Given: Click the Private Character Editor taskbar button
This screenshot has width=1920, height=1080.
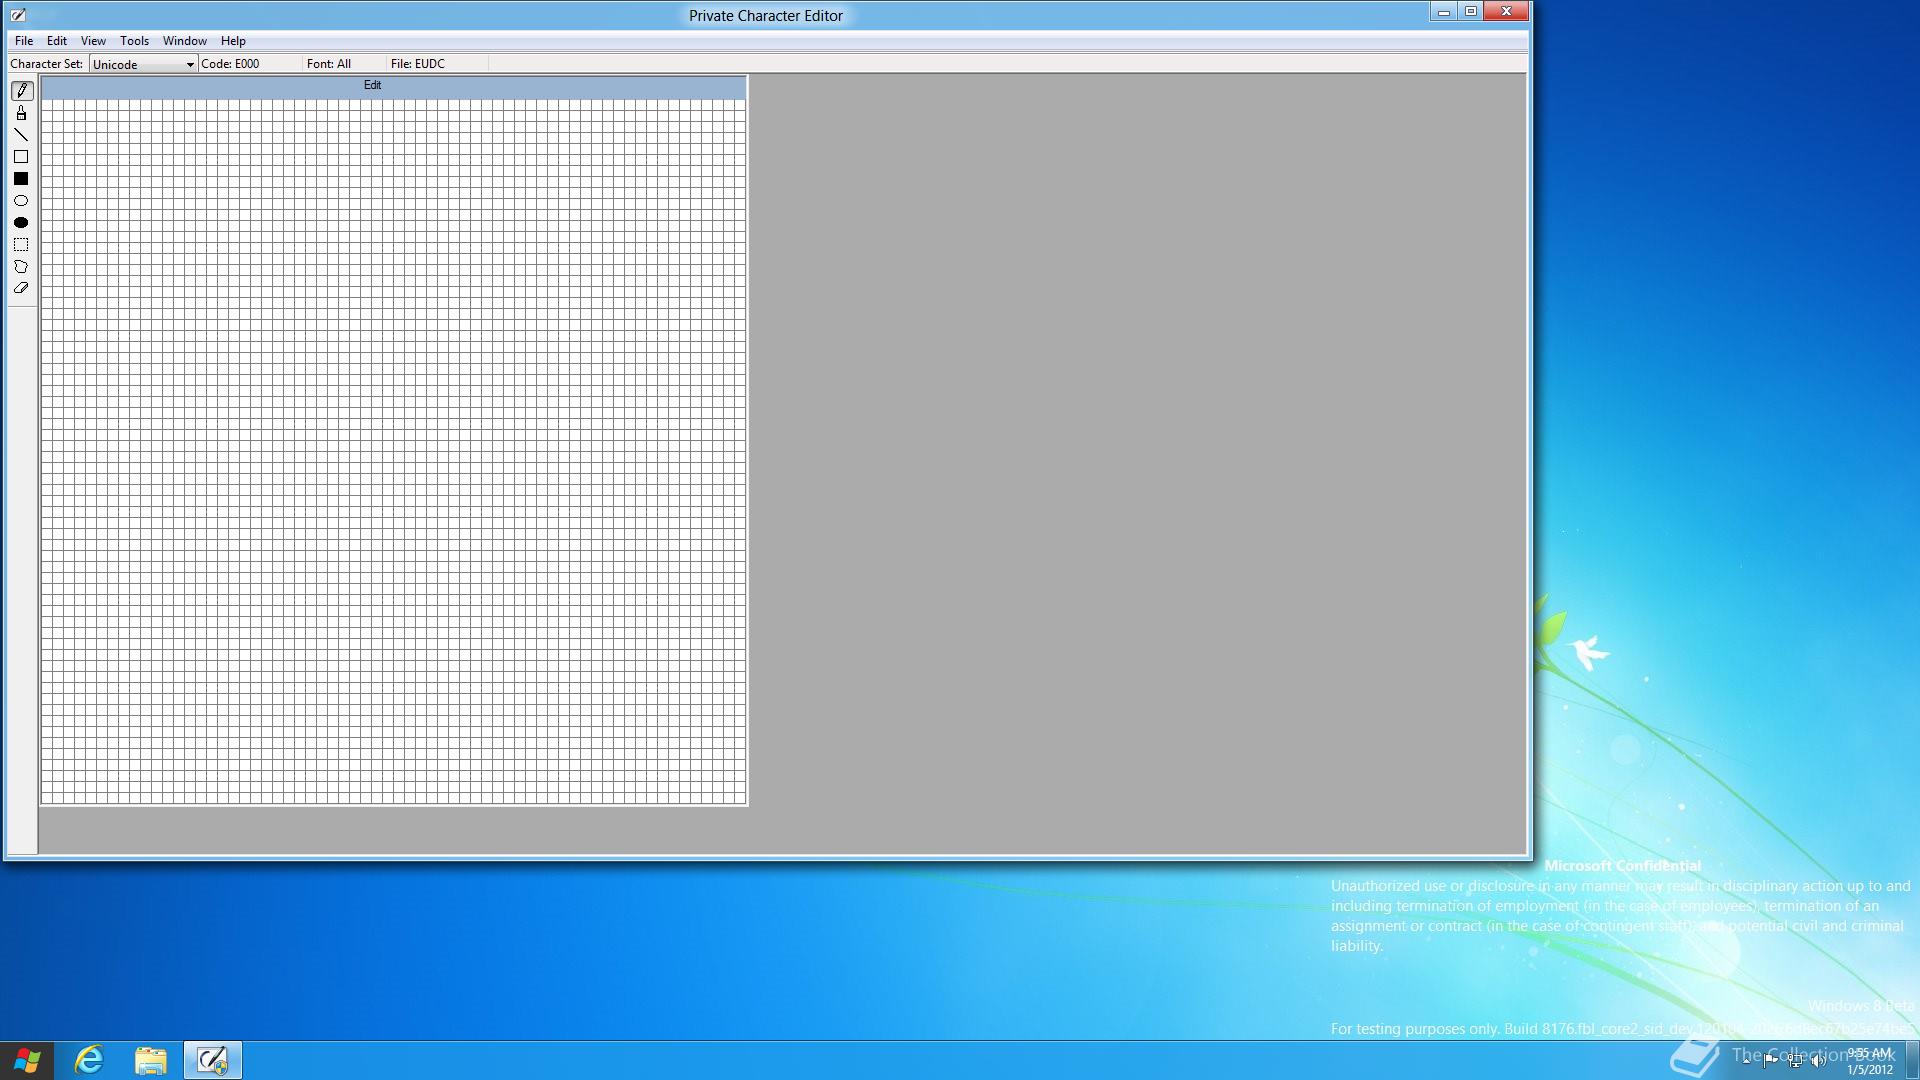Looking at the screenshot, I should 212,1060.
